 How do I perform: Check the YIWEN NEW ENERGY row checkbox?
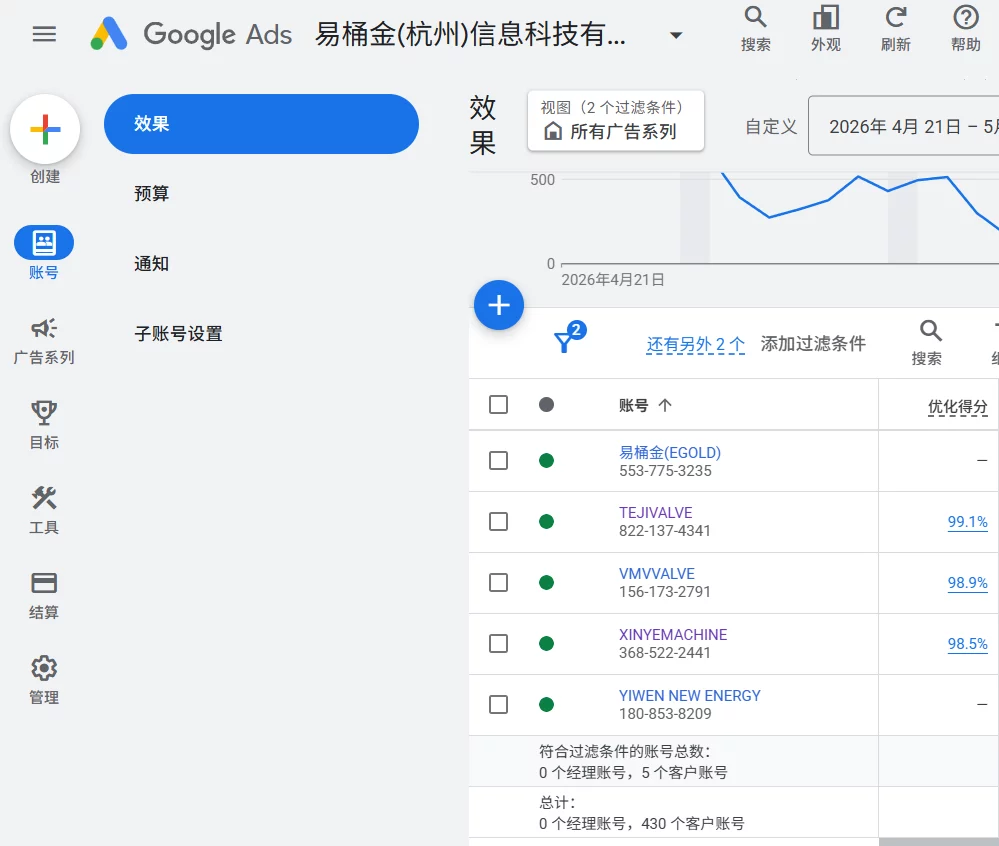click(x=498, y=705)
